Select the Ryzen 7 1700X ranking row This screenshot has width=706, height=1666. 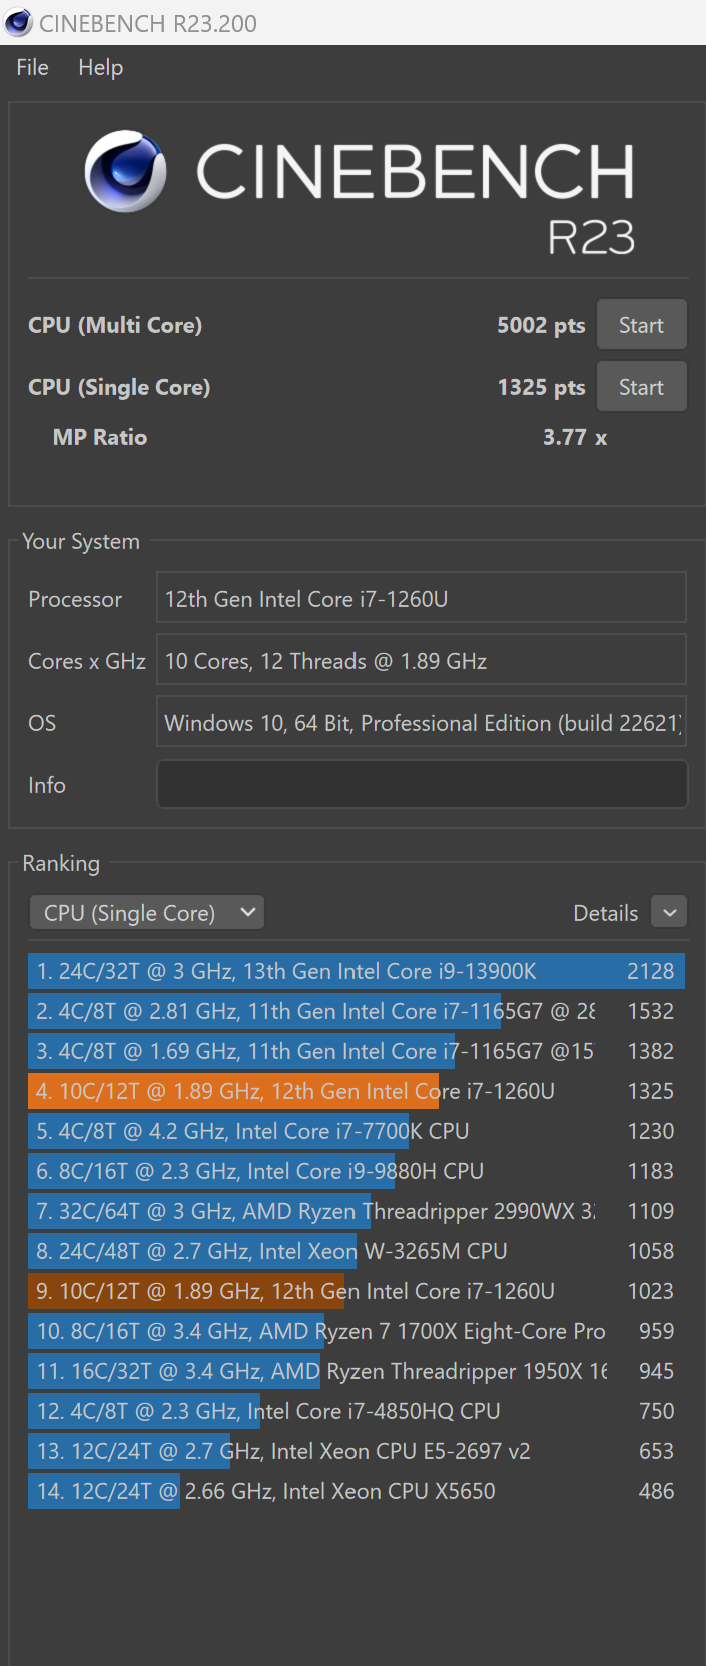coord(355,1331)
